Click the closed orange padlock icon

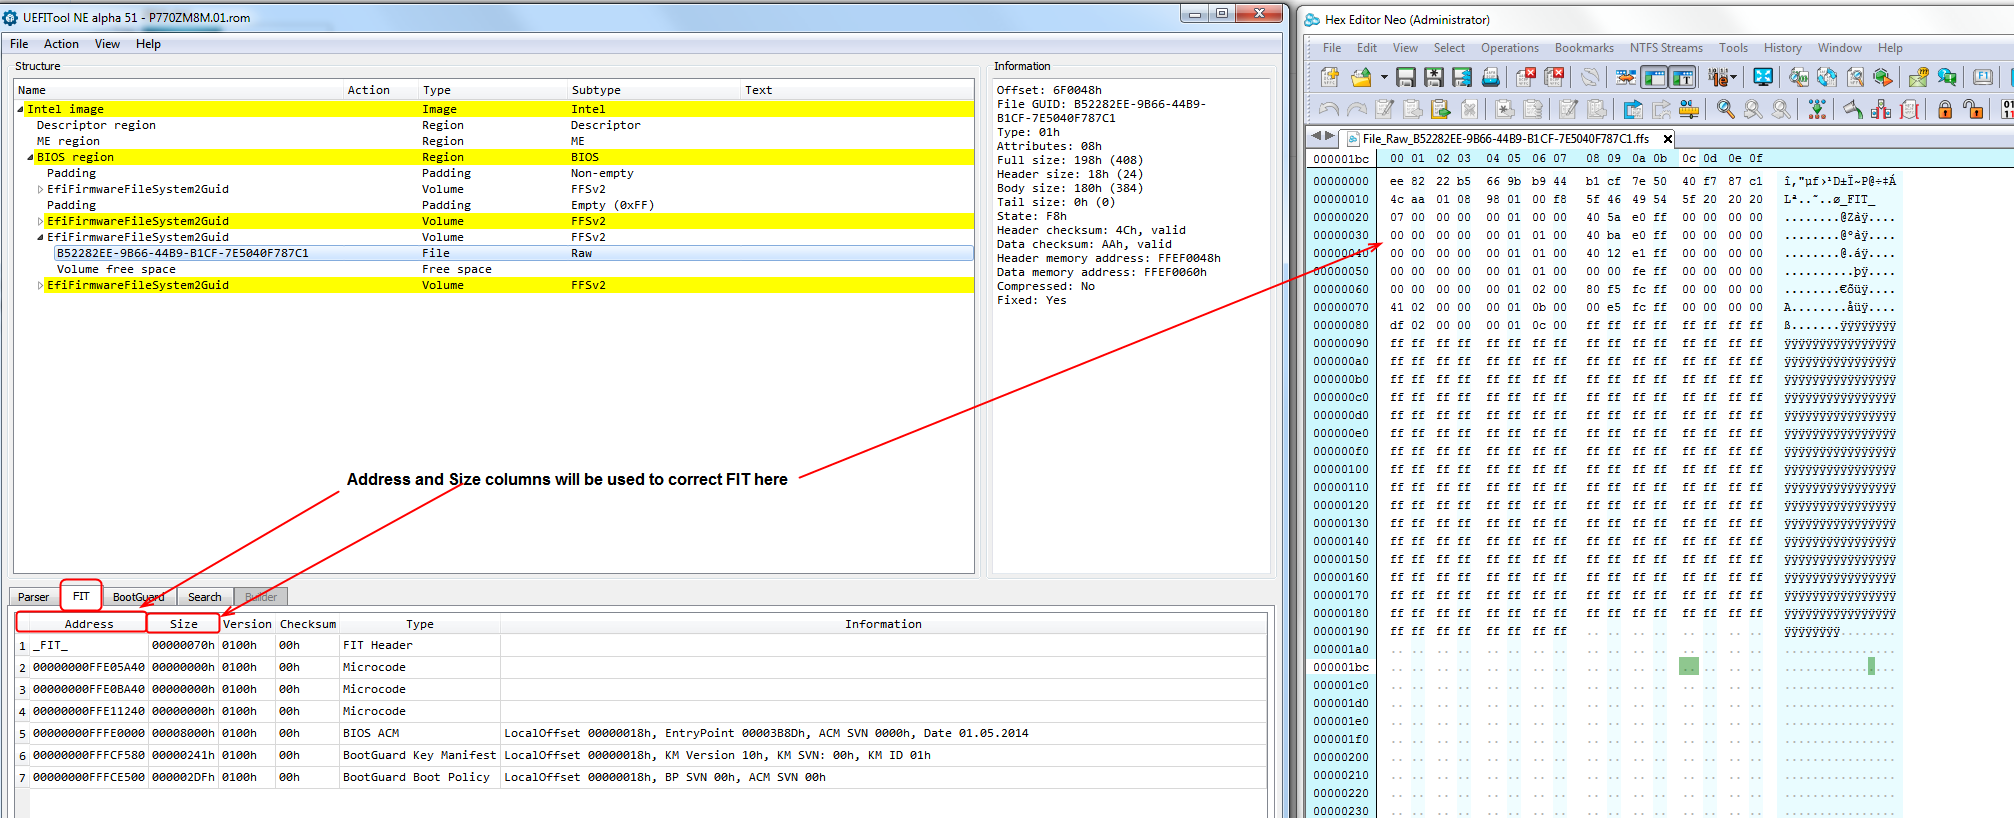point(1945,109)
